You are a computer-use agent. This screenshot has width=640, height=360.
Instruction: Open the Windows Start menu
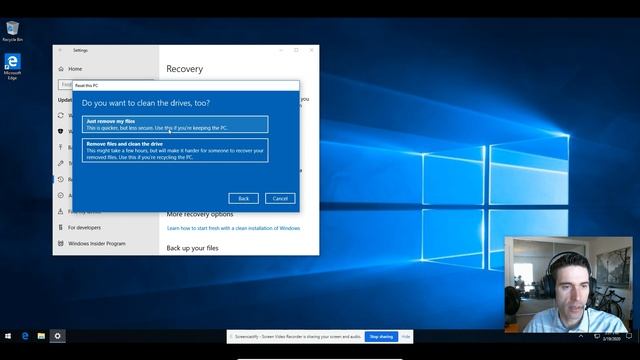pyautogui.click(x=8, y=336)
